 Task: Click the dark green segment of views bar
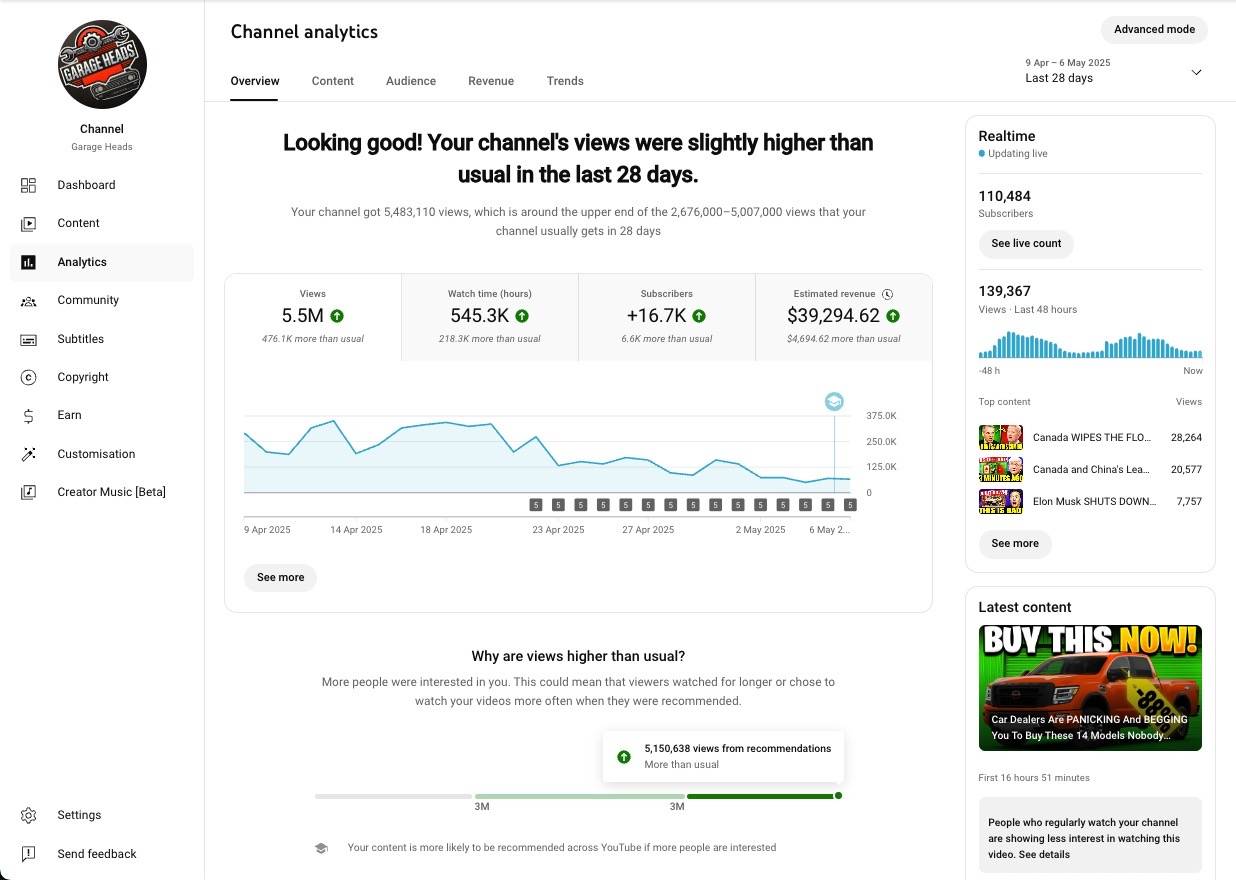[x=760, y=796]
